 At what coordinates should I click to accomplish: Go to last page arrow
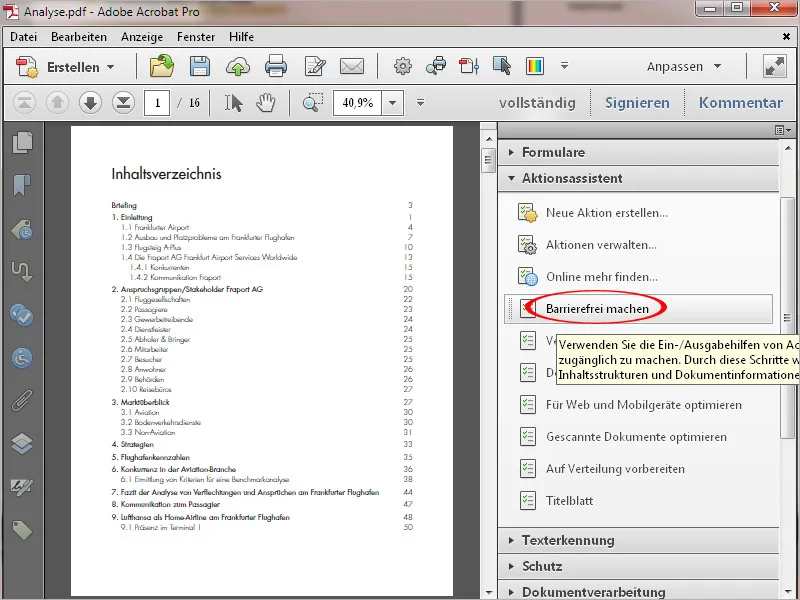123,103
